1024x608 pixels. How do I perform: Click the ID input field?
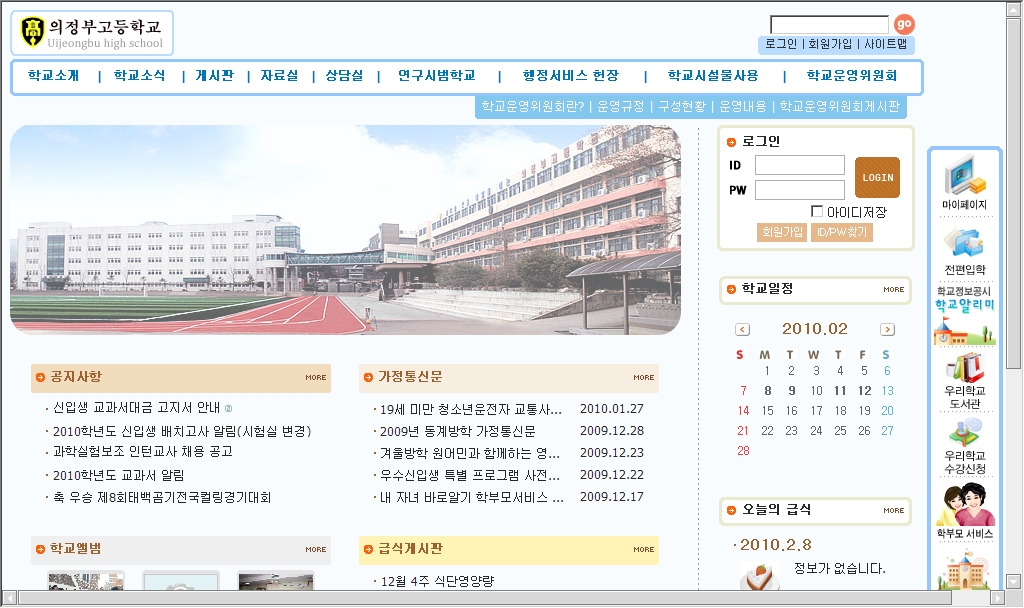pos(799,165)
